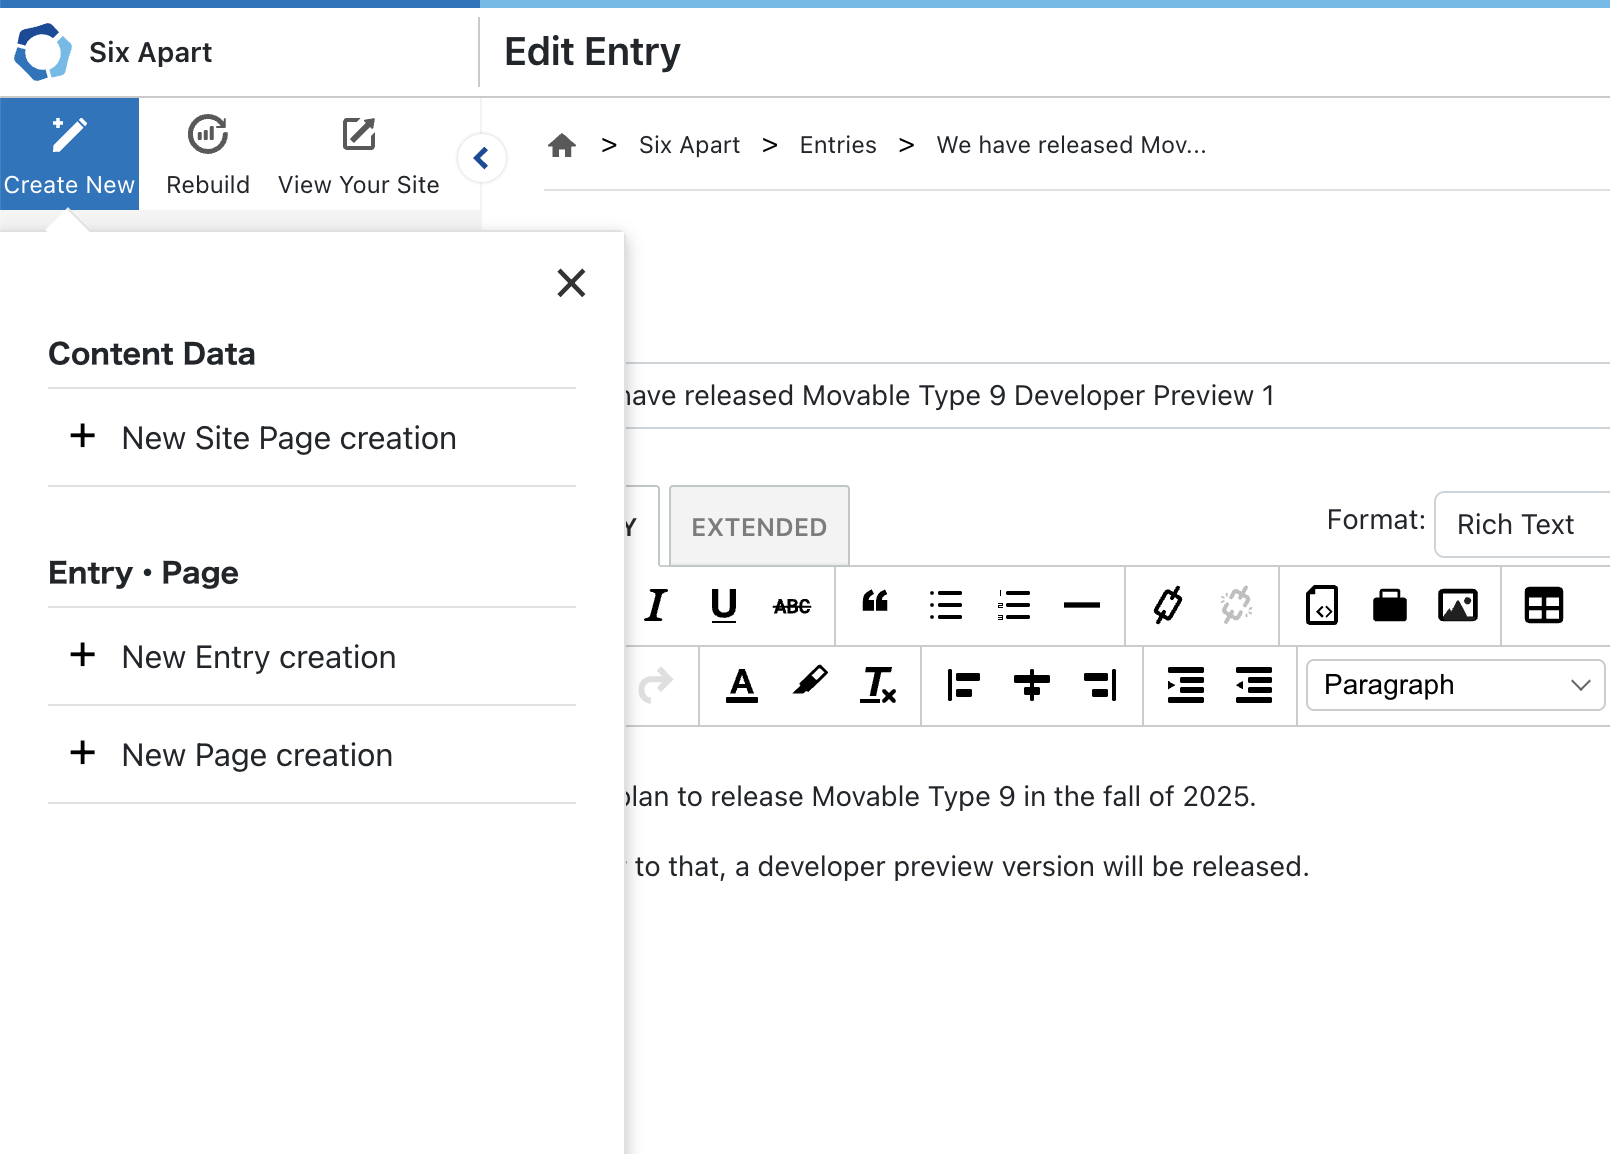Insert a blockquote

coord(875,602)
